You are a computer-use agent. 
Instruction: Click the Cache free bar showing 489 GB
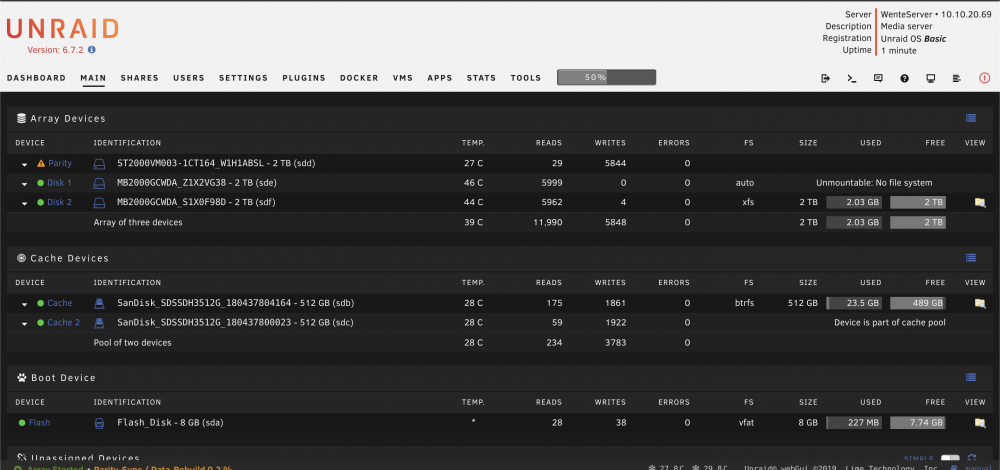[918, 303]
